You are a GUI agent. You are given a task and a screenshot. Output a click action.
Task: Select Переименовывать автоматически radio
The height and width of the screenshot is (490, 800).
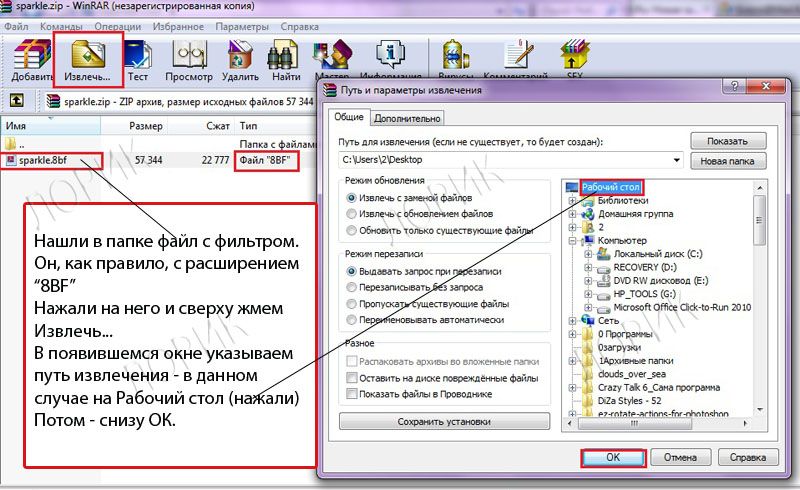351,320
